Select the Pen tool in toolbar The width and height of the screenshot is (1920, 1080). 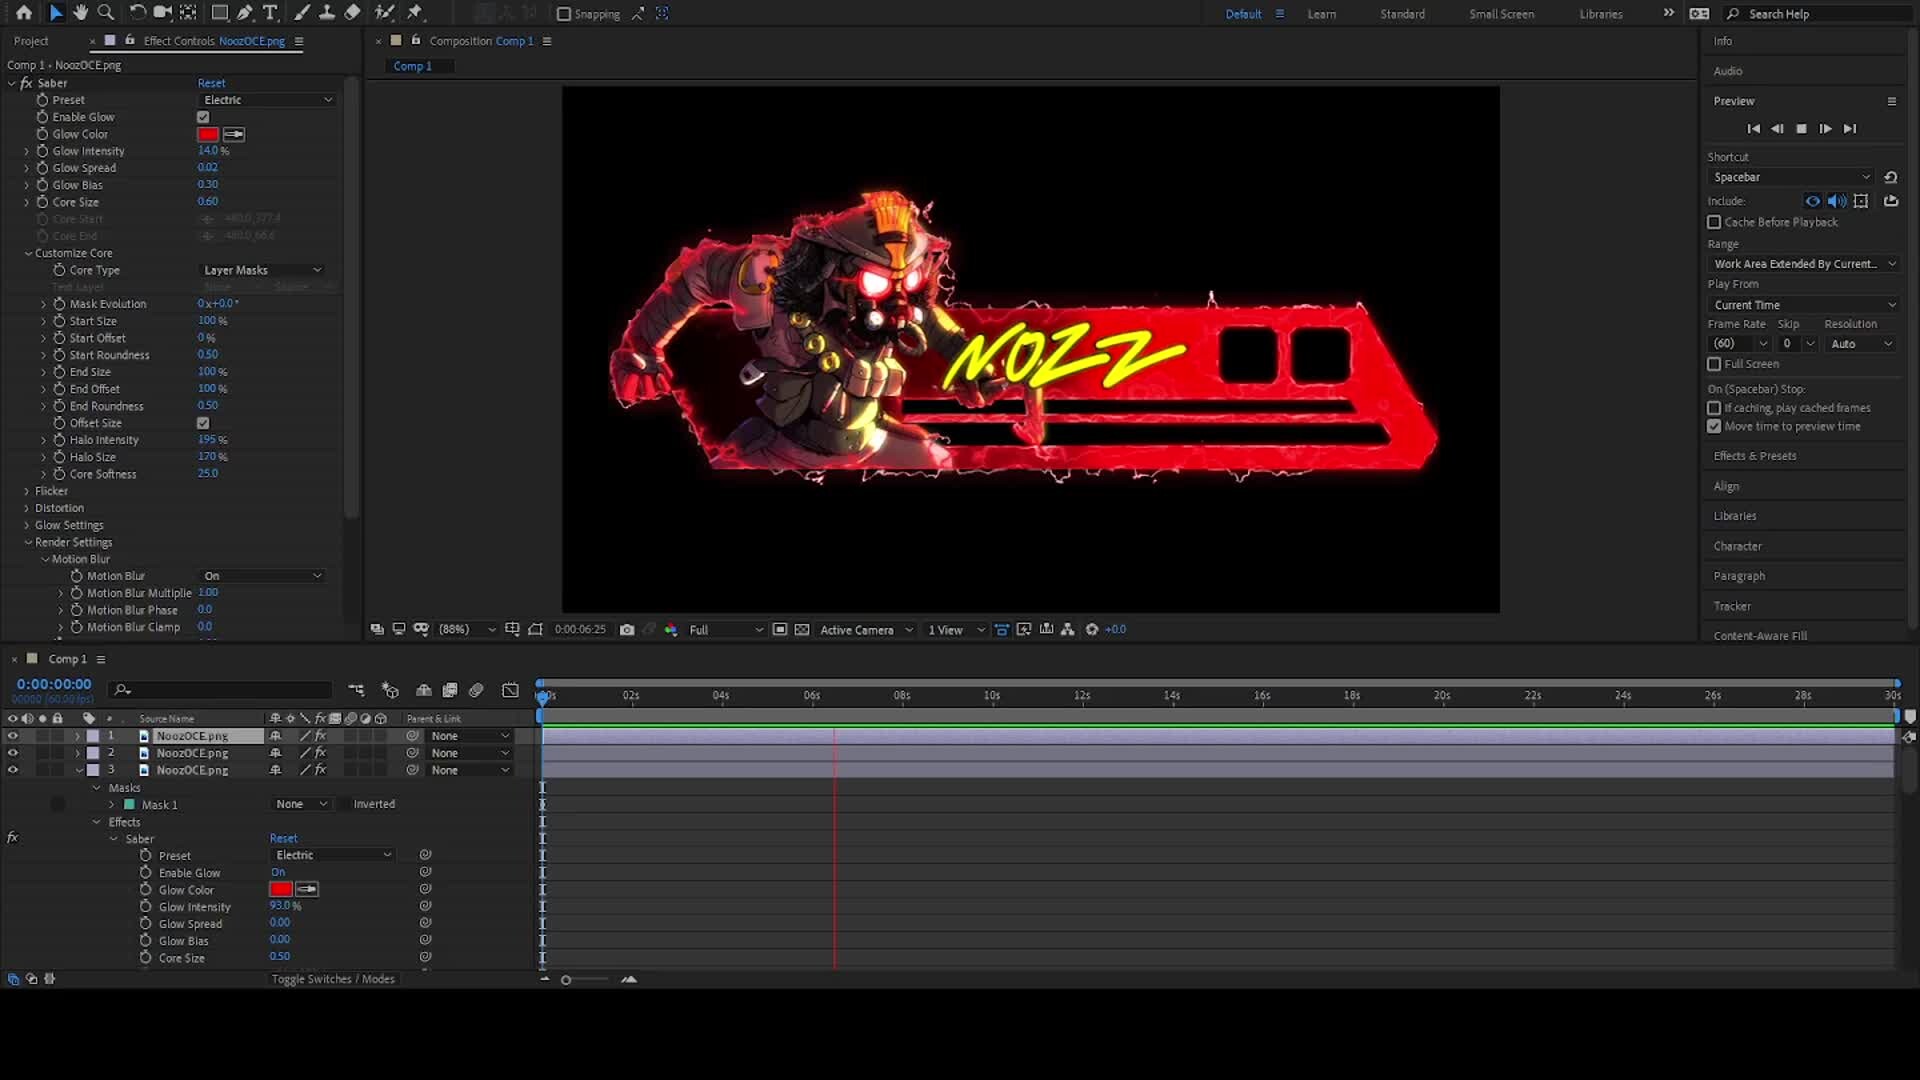pos(245,13)
